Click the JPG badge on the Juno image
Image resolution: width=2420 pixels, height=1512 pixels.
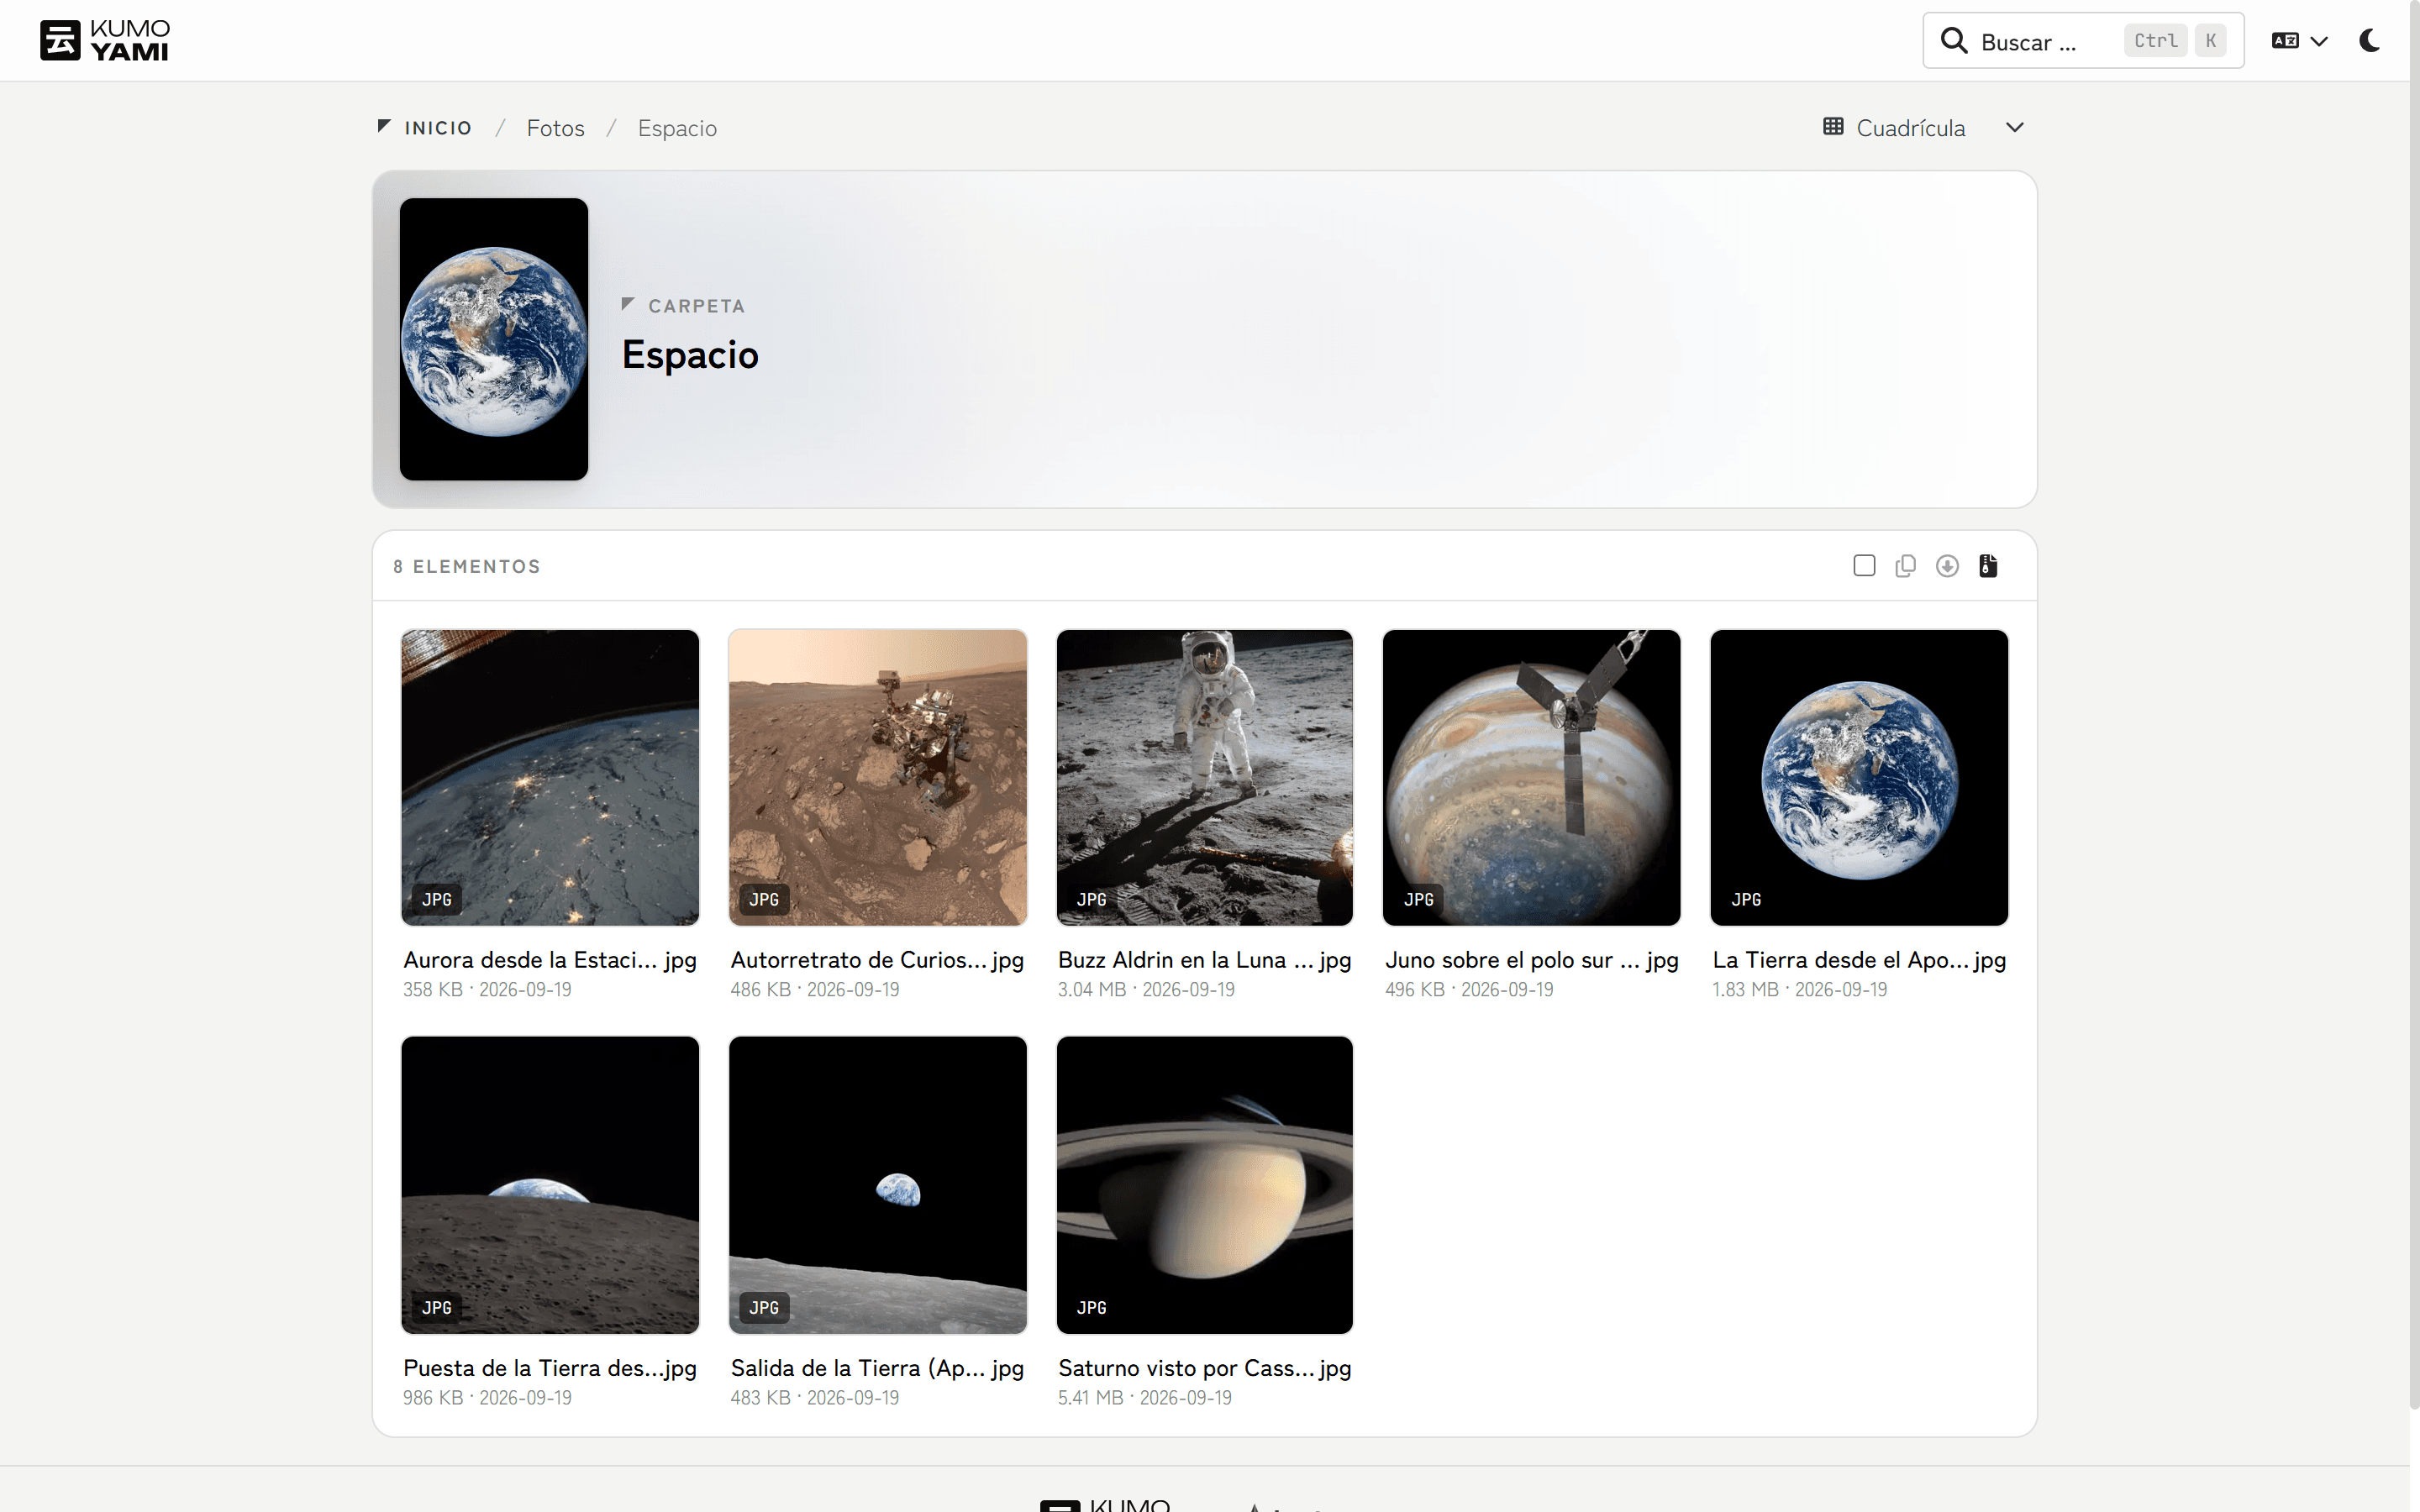coord(1419,899)
